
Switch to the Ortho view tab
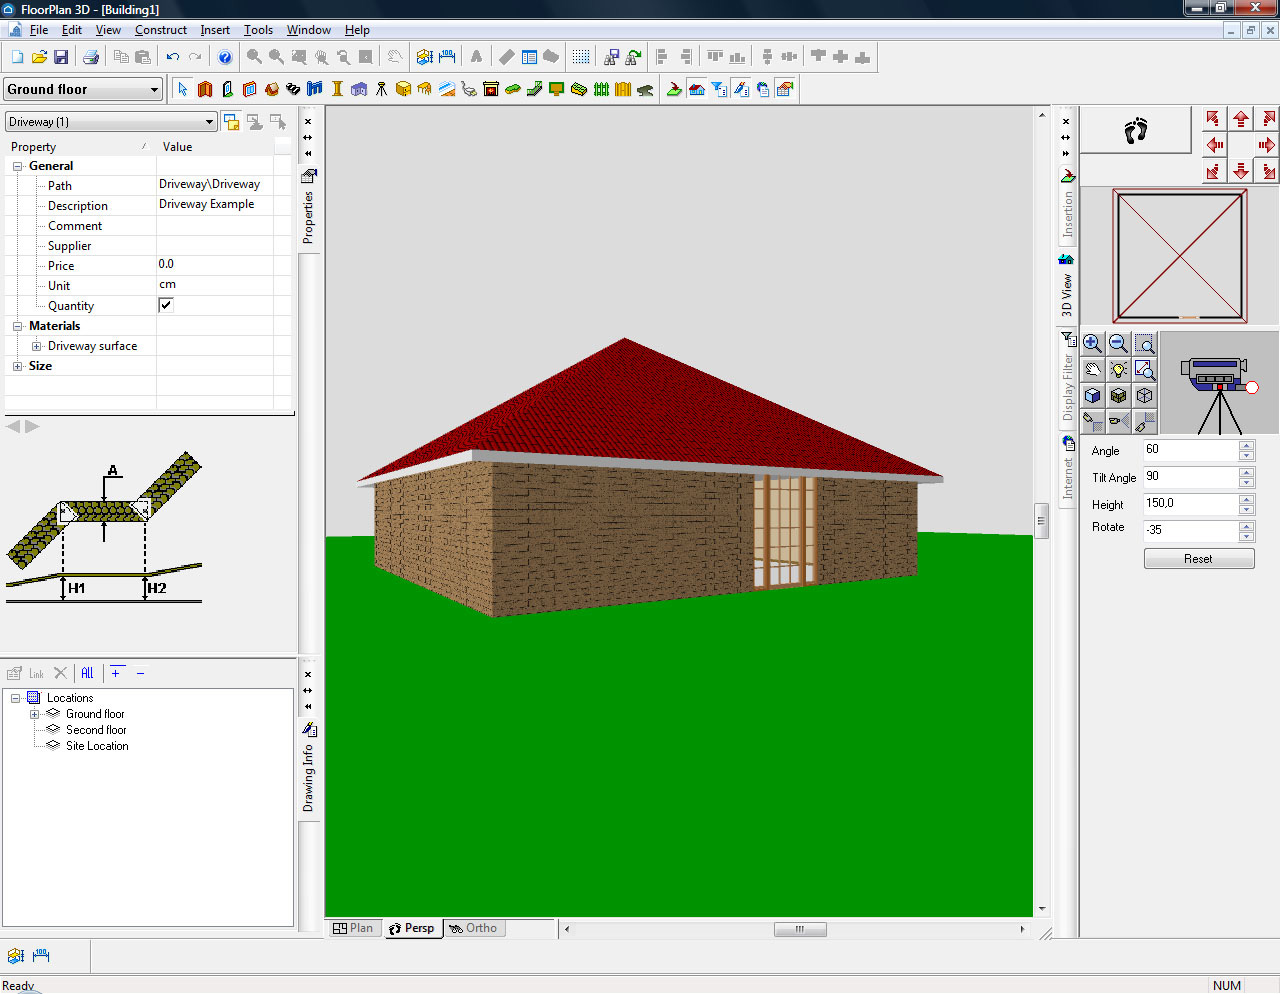(473, 928)
